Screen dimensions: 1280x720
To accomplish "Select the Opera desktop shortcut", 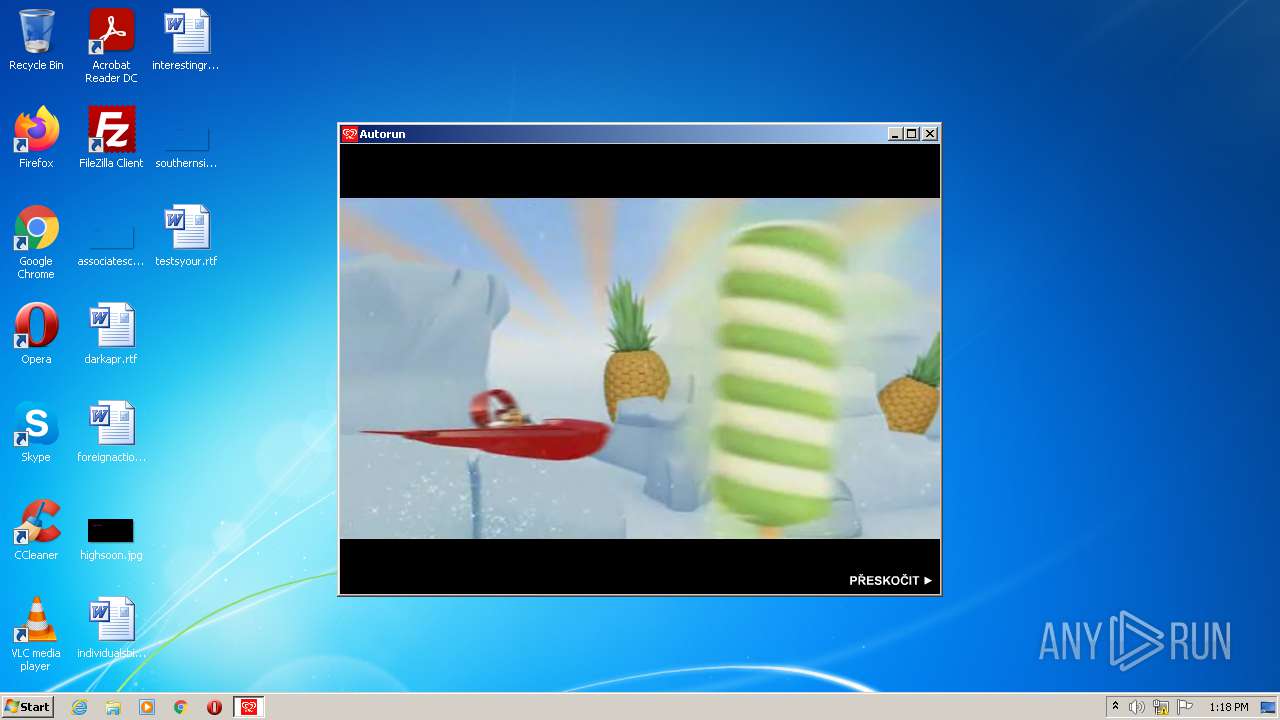I will point(36,334).
